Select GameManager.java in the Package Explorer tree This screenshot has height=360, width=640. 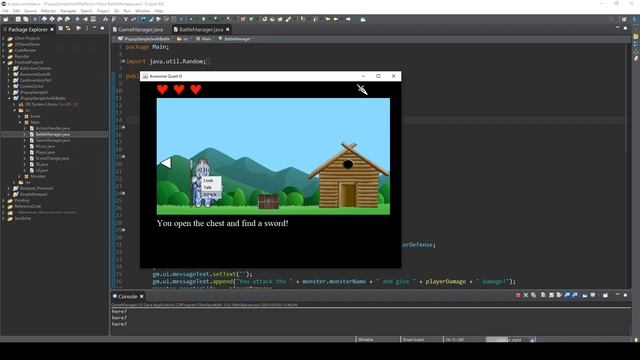tap(53, 140)
